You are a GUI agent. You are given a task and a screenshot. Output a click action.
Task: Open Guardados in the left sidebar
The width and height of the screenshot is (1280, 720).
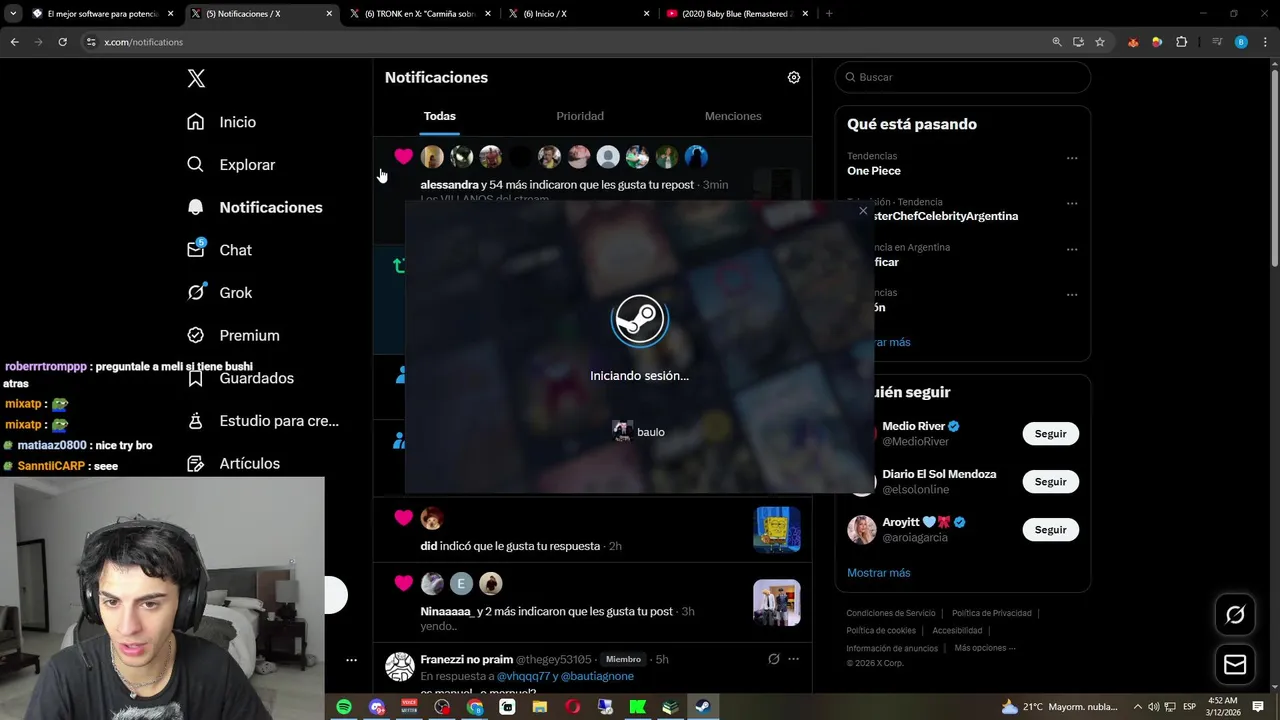tap(240, 378)
